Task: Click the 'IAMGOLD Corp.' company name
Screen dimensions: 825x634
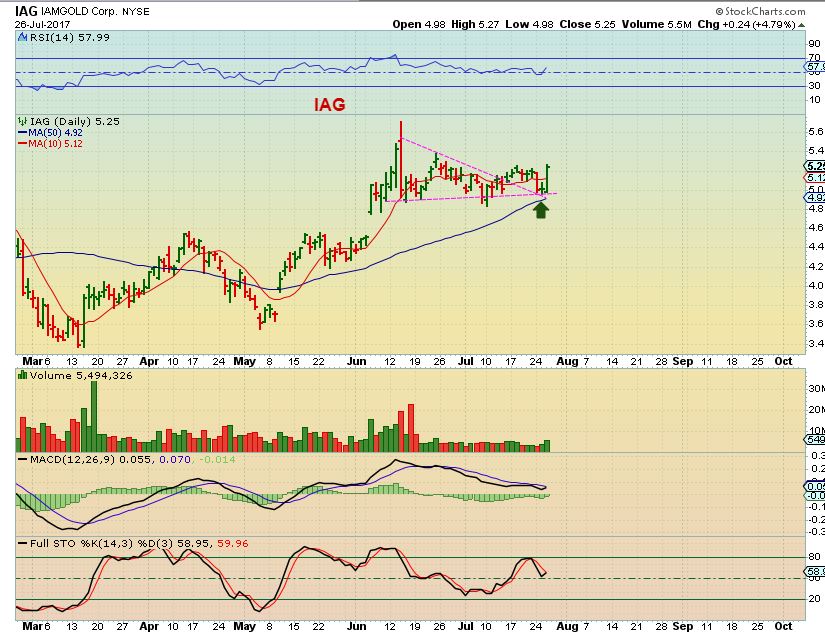Action: click(79, 12)
